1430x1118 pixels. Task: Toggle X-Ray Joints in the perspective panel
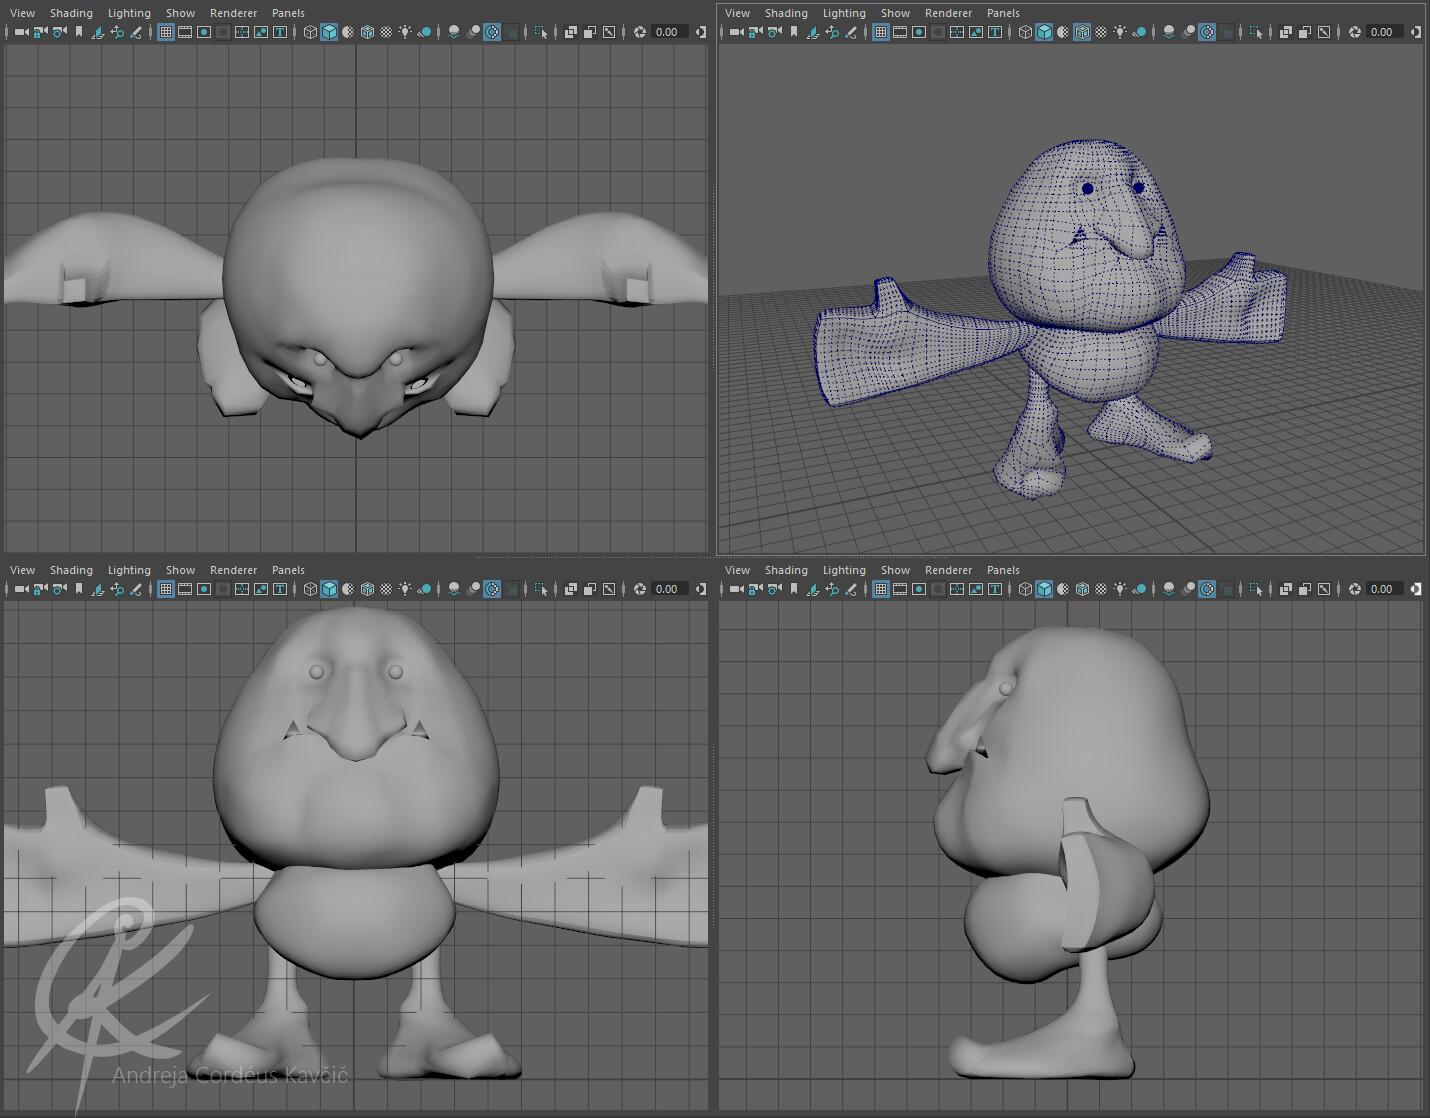click(1323, 32)
